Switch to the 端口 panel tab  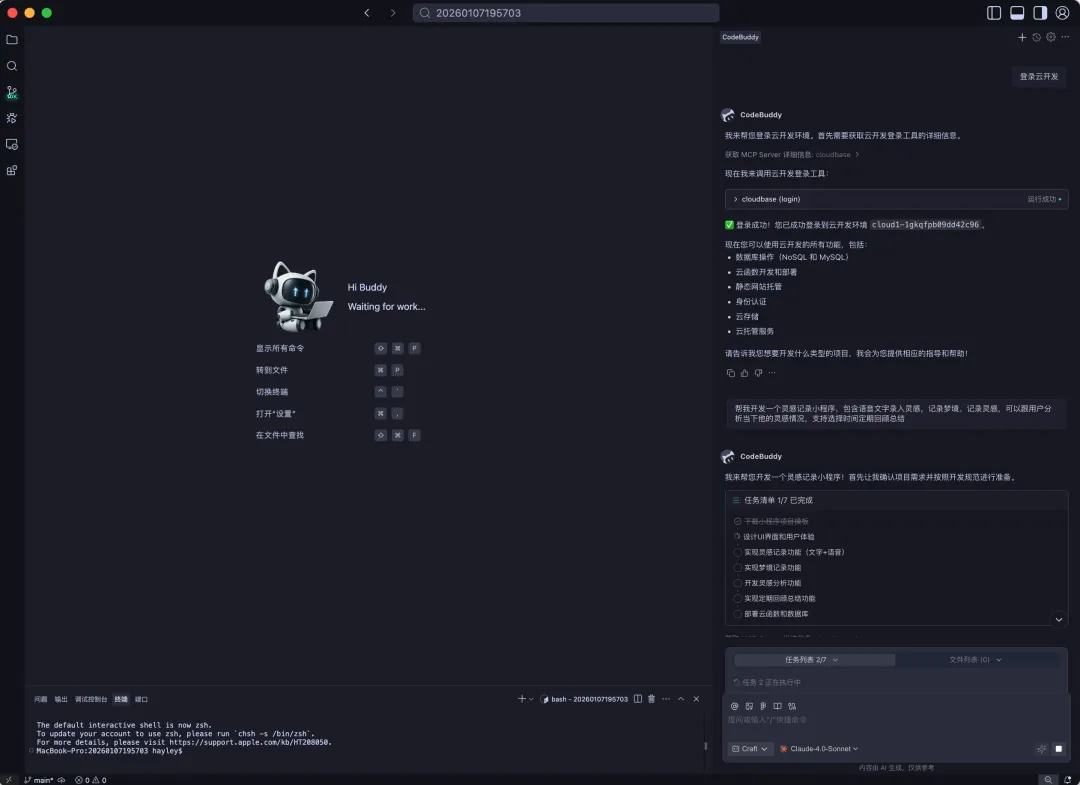click(141, 700)
